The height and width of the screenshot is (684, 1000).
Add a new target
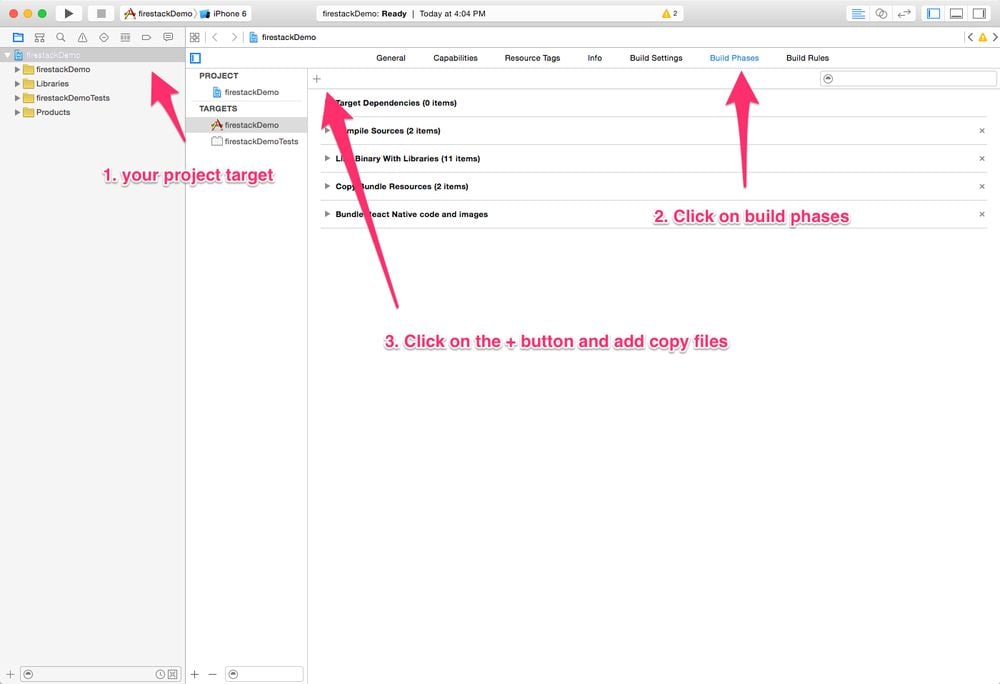pyautogui.click(x=195, y=674)
